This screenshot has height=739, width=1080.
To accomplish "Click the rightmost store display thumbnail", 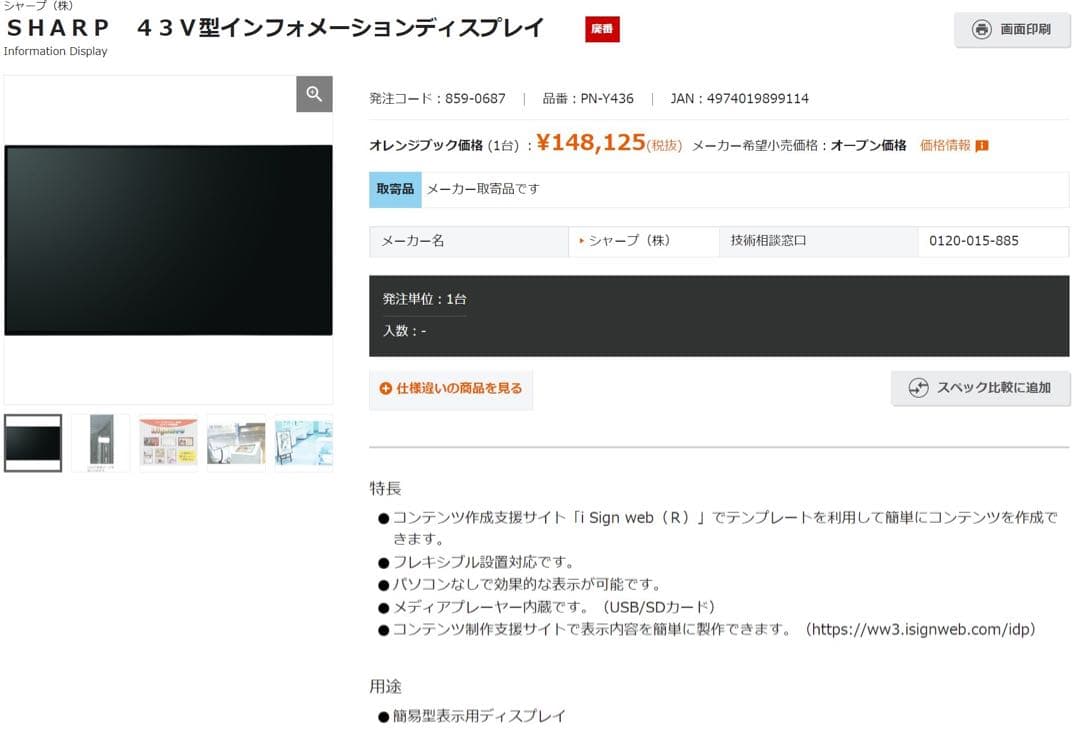I will point(303,441).
